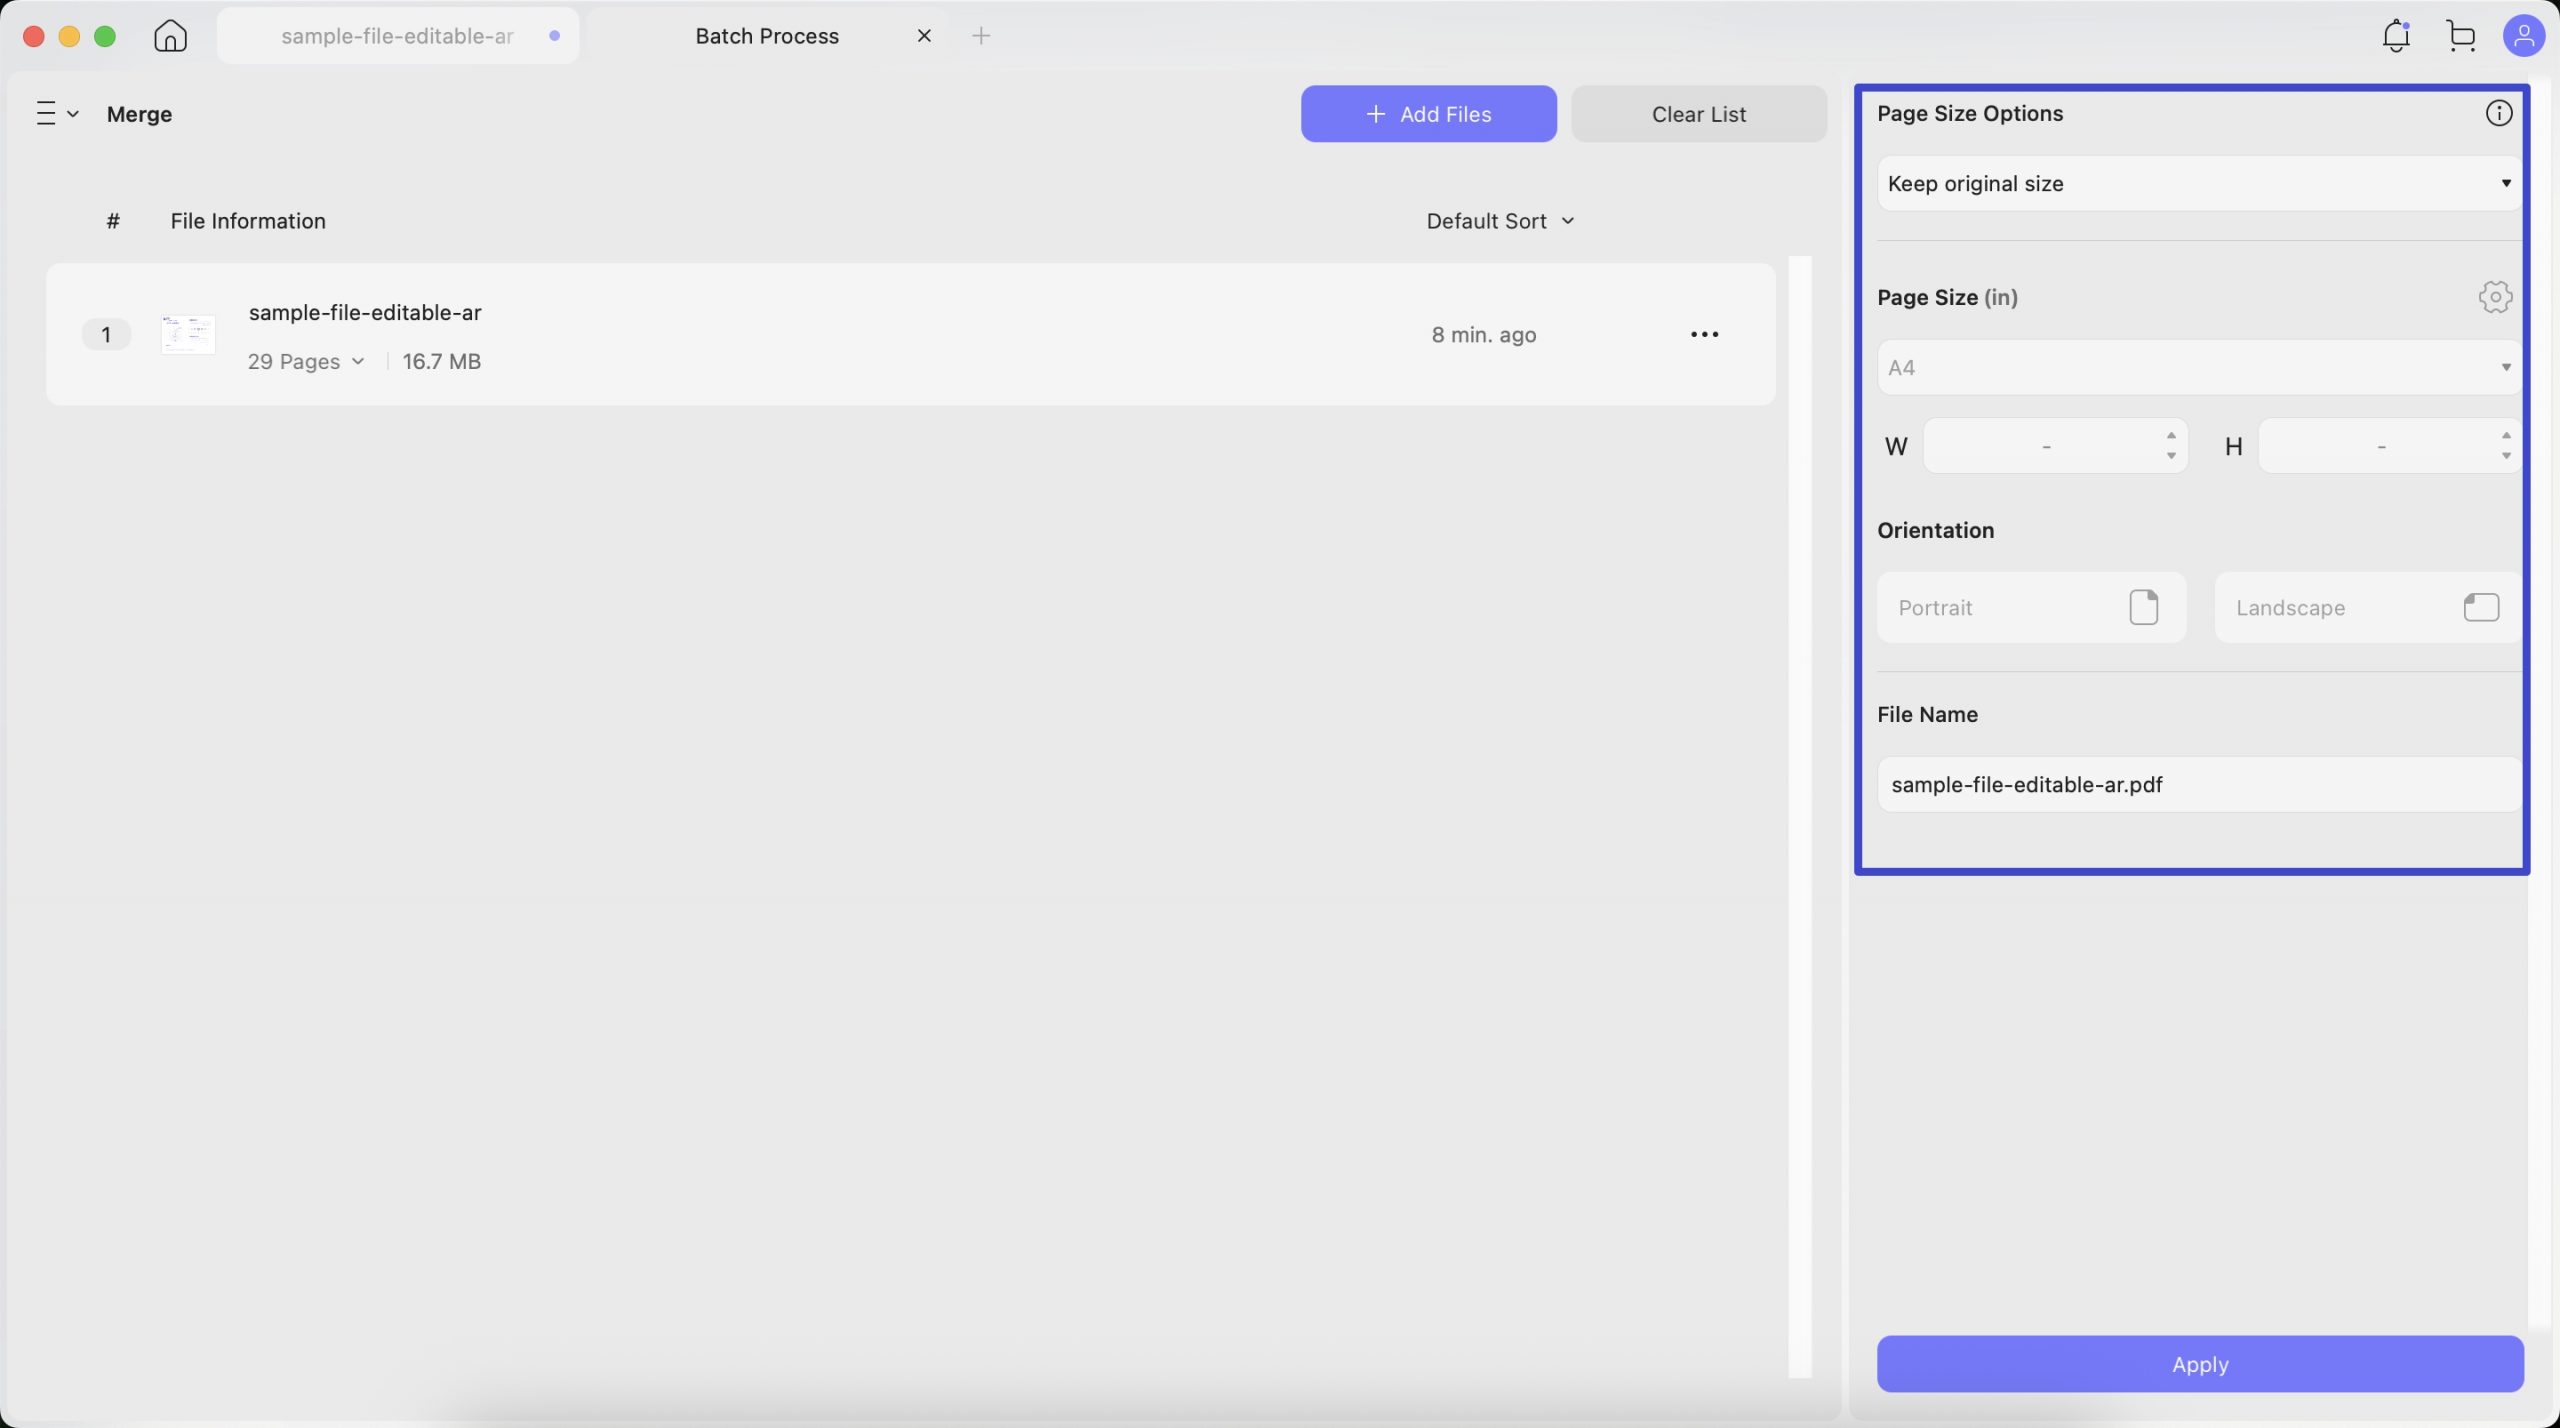The height and width of the screenshot is (1428, 2560).
Task: Open the user account avatar
Action: tap(2523, 36)
